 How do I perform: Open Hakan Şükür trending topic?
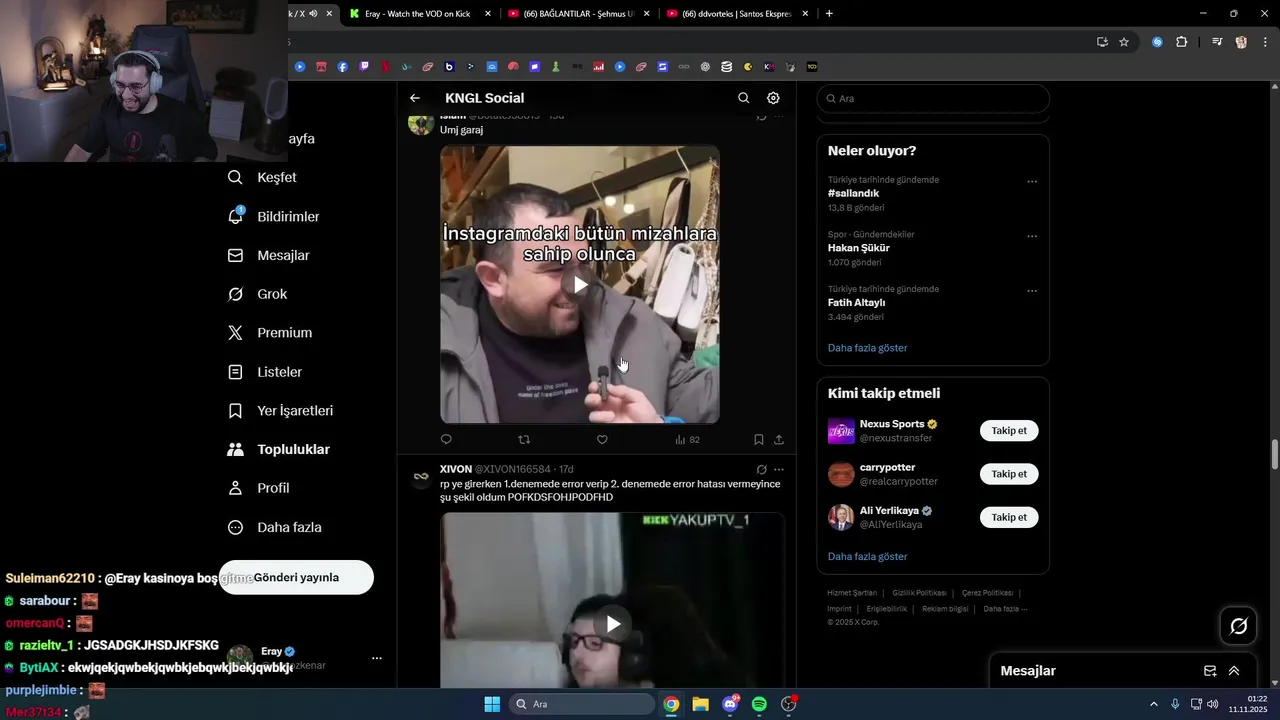click(858, 248)
